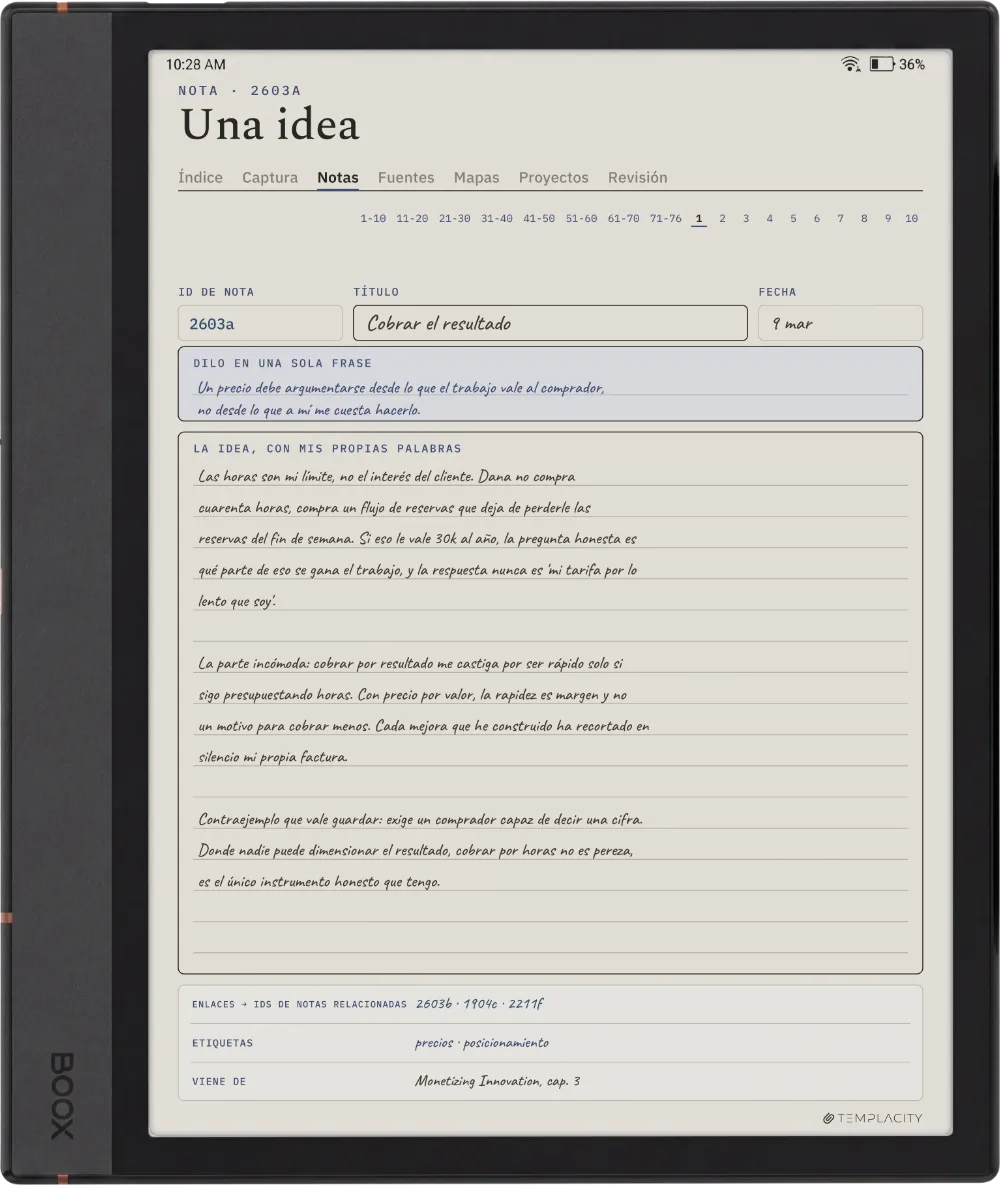Go to note page 2
Image resolution: width=1000 pixels, height=1186 pixels.
[722, 219]
